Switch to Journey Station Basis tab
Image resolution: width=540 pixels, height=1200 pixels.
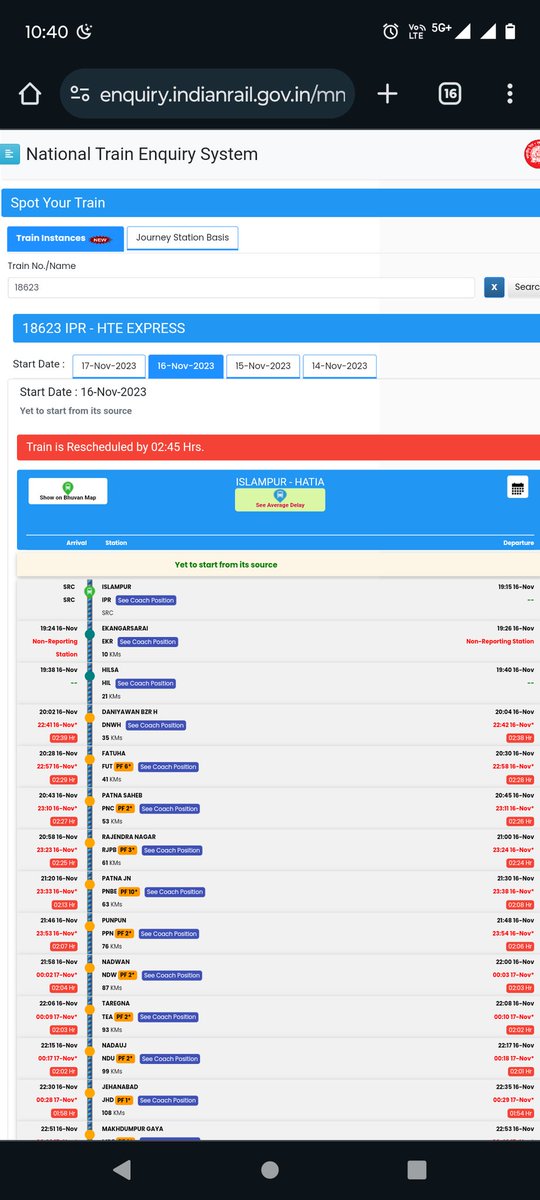183,238
